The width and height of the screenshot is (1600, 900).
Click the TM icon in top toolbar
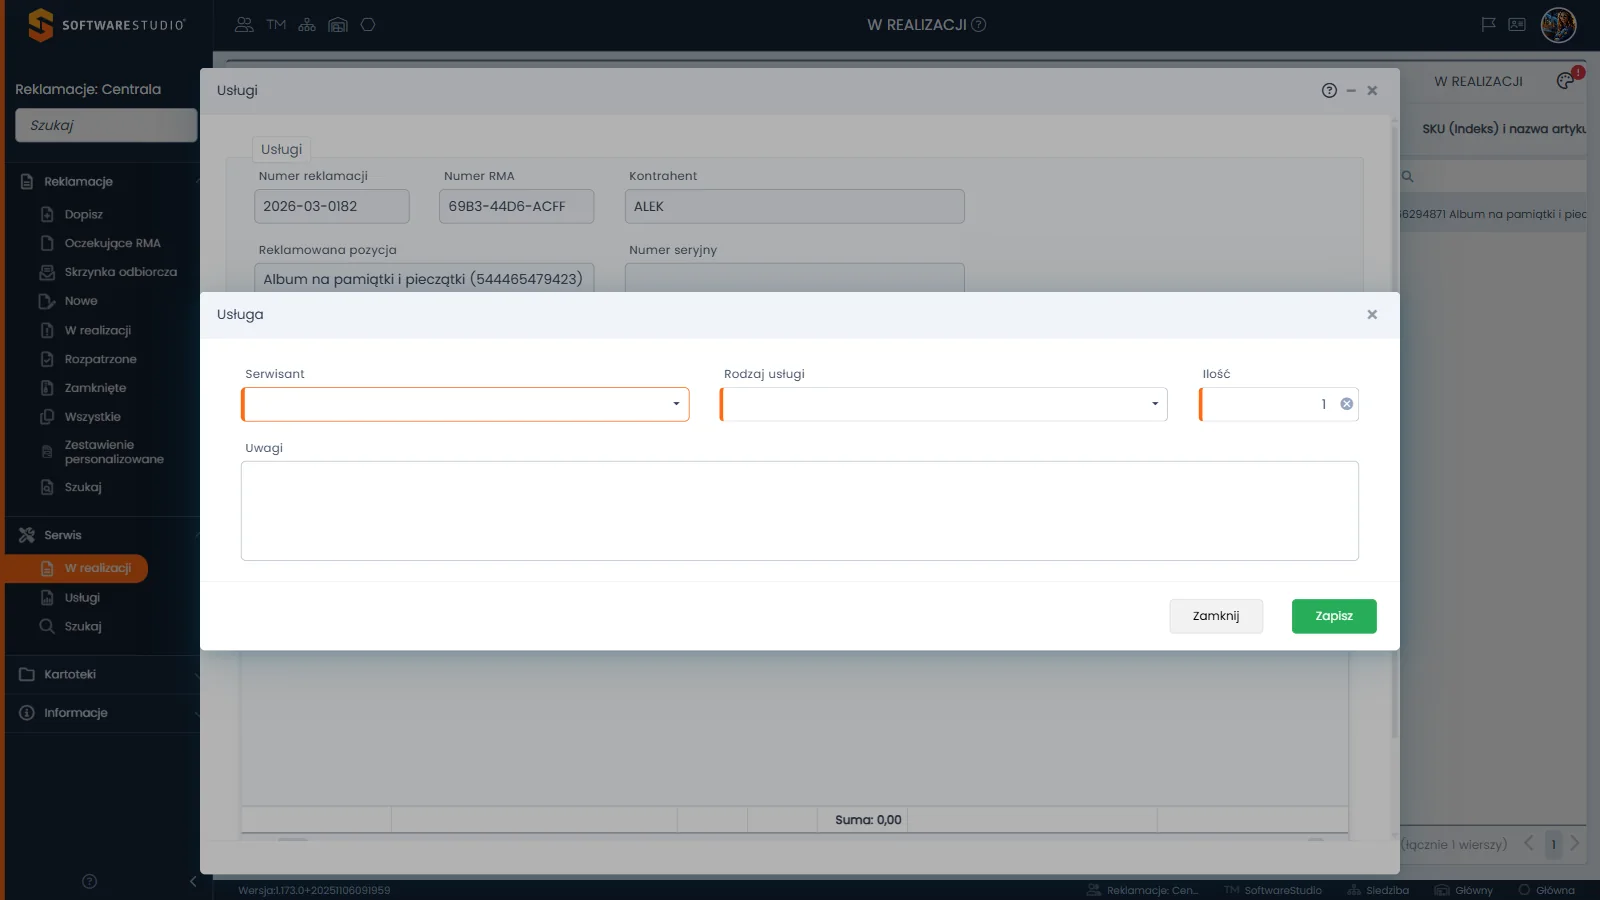click(276, 25)
